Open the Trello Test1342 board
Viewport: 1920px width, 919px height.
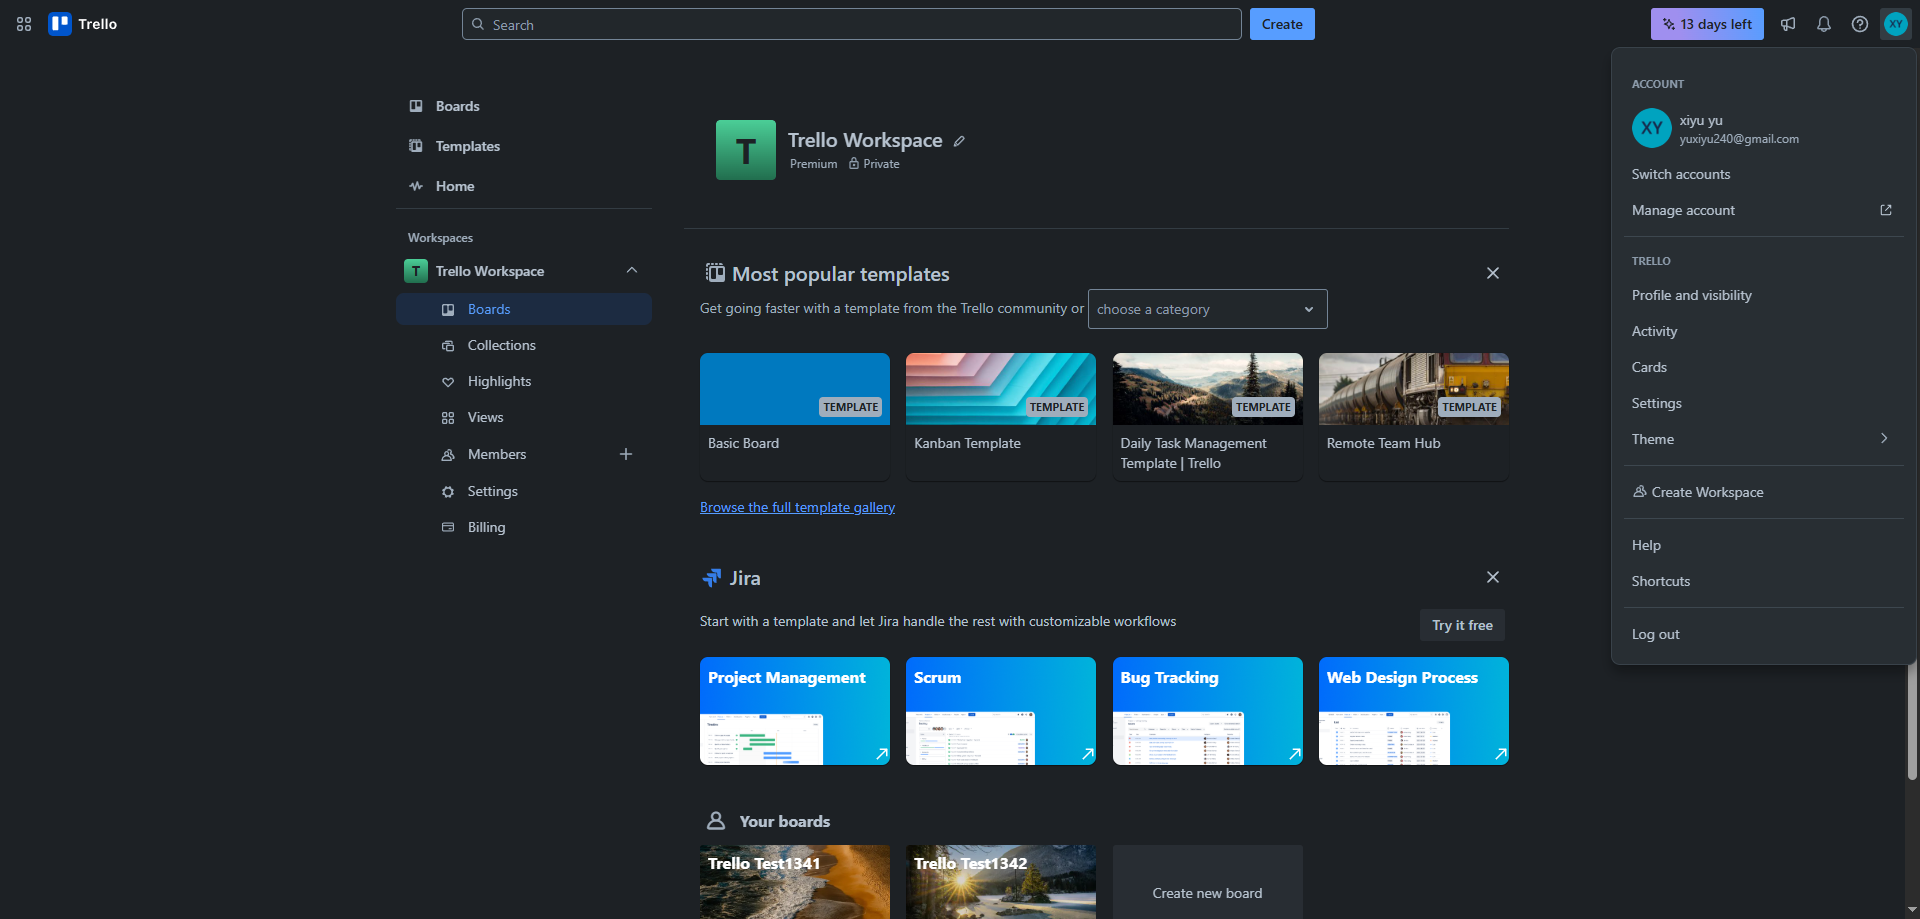coord(1001,882)
